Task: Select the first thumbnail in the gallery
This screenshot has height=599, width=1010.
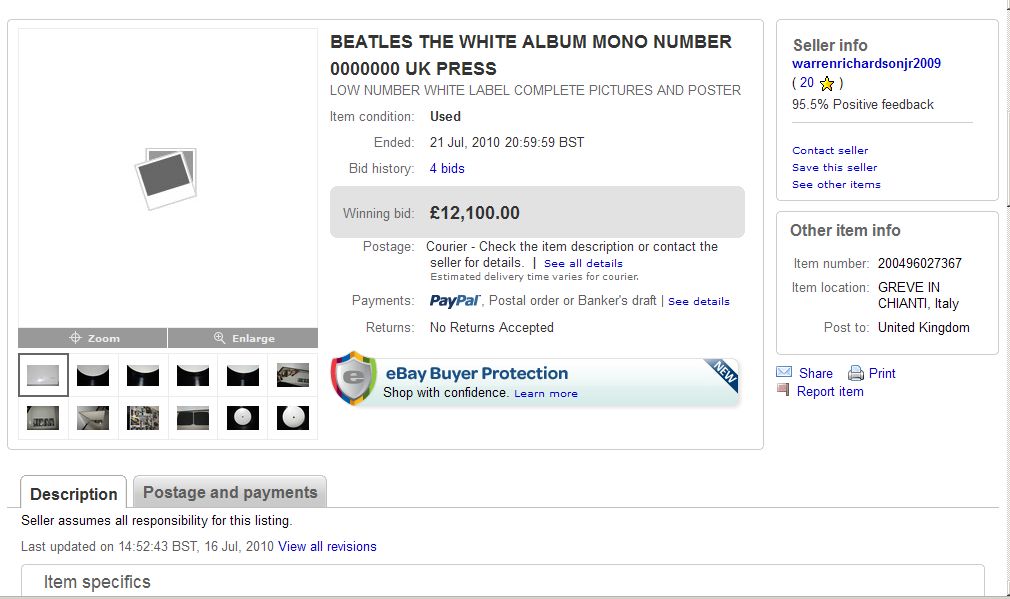Action: pos(43,375)
